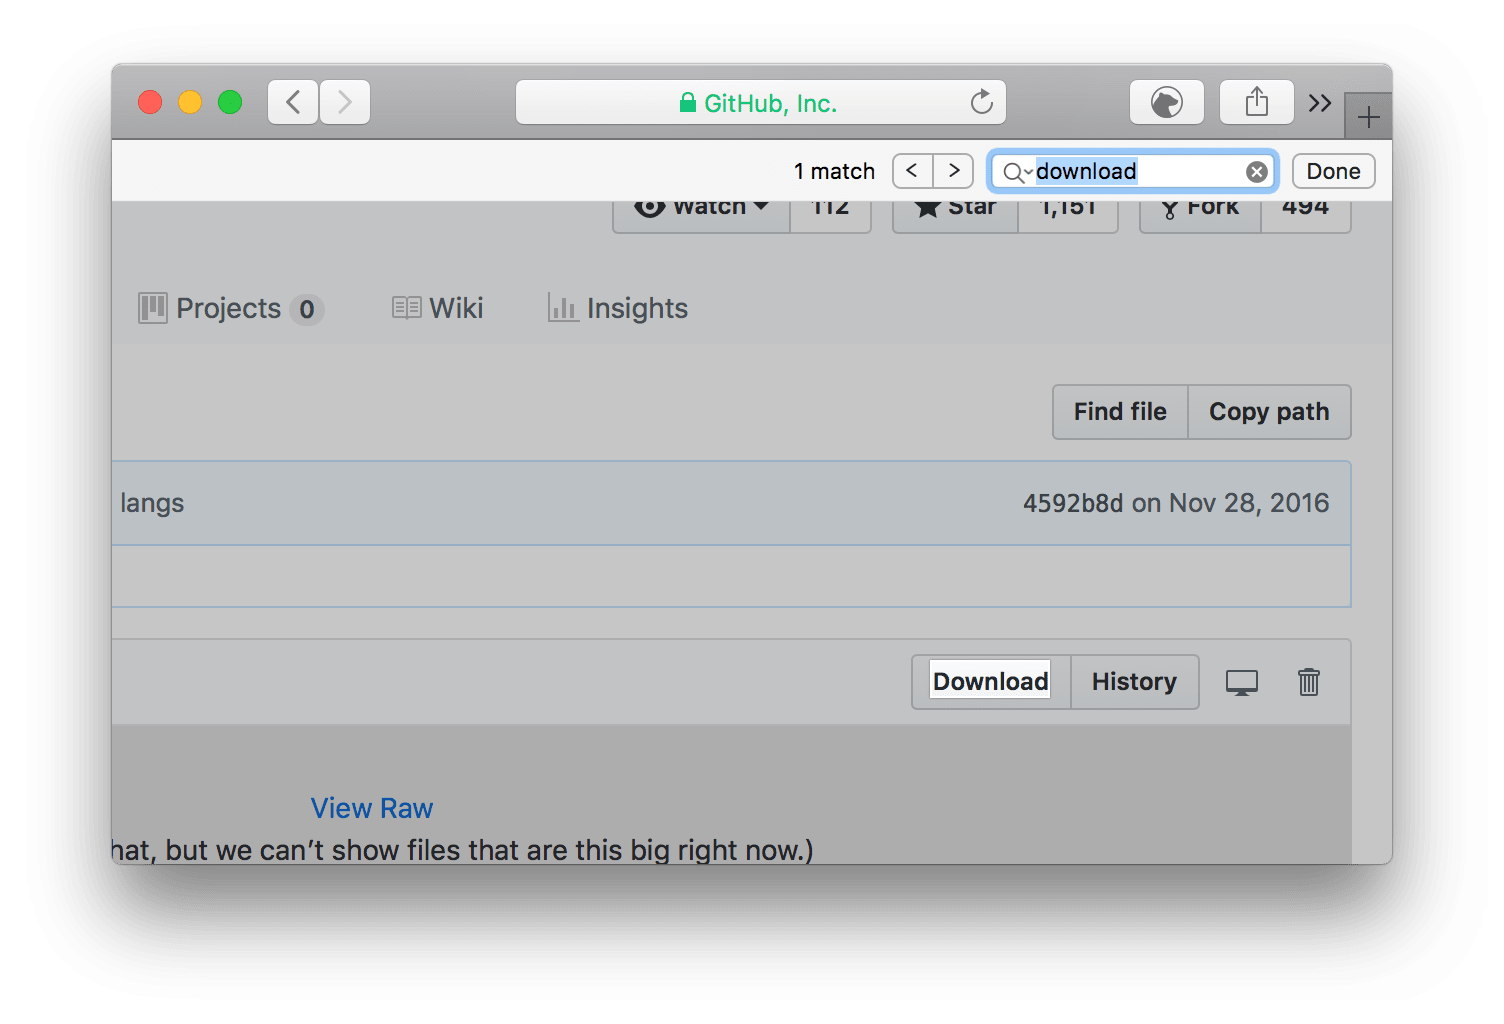1504x1024 pixels.
Task: Open find options via the magnifier dropdown
Action: click(1016, 172)
